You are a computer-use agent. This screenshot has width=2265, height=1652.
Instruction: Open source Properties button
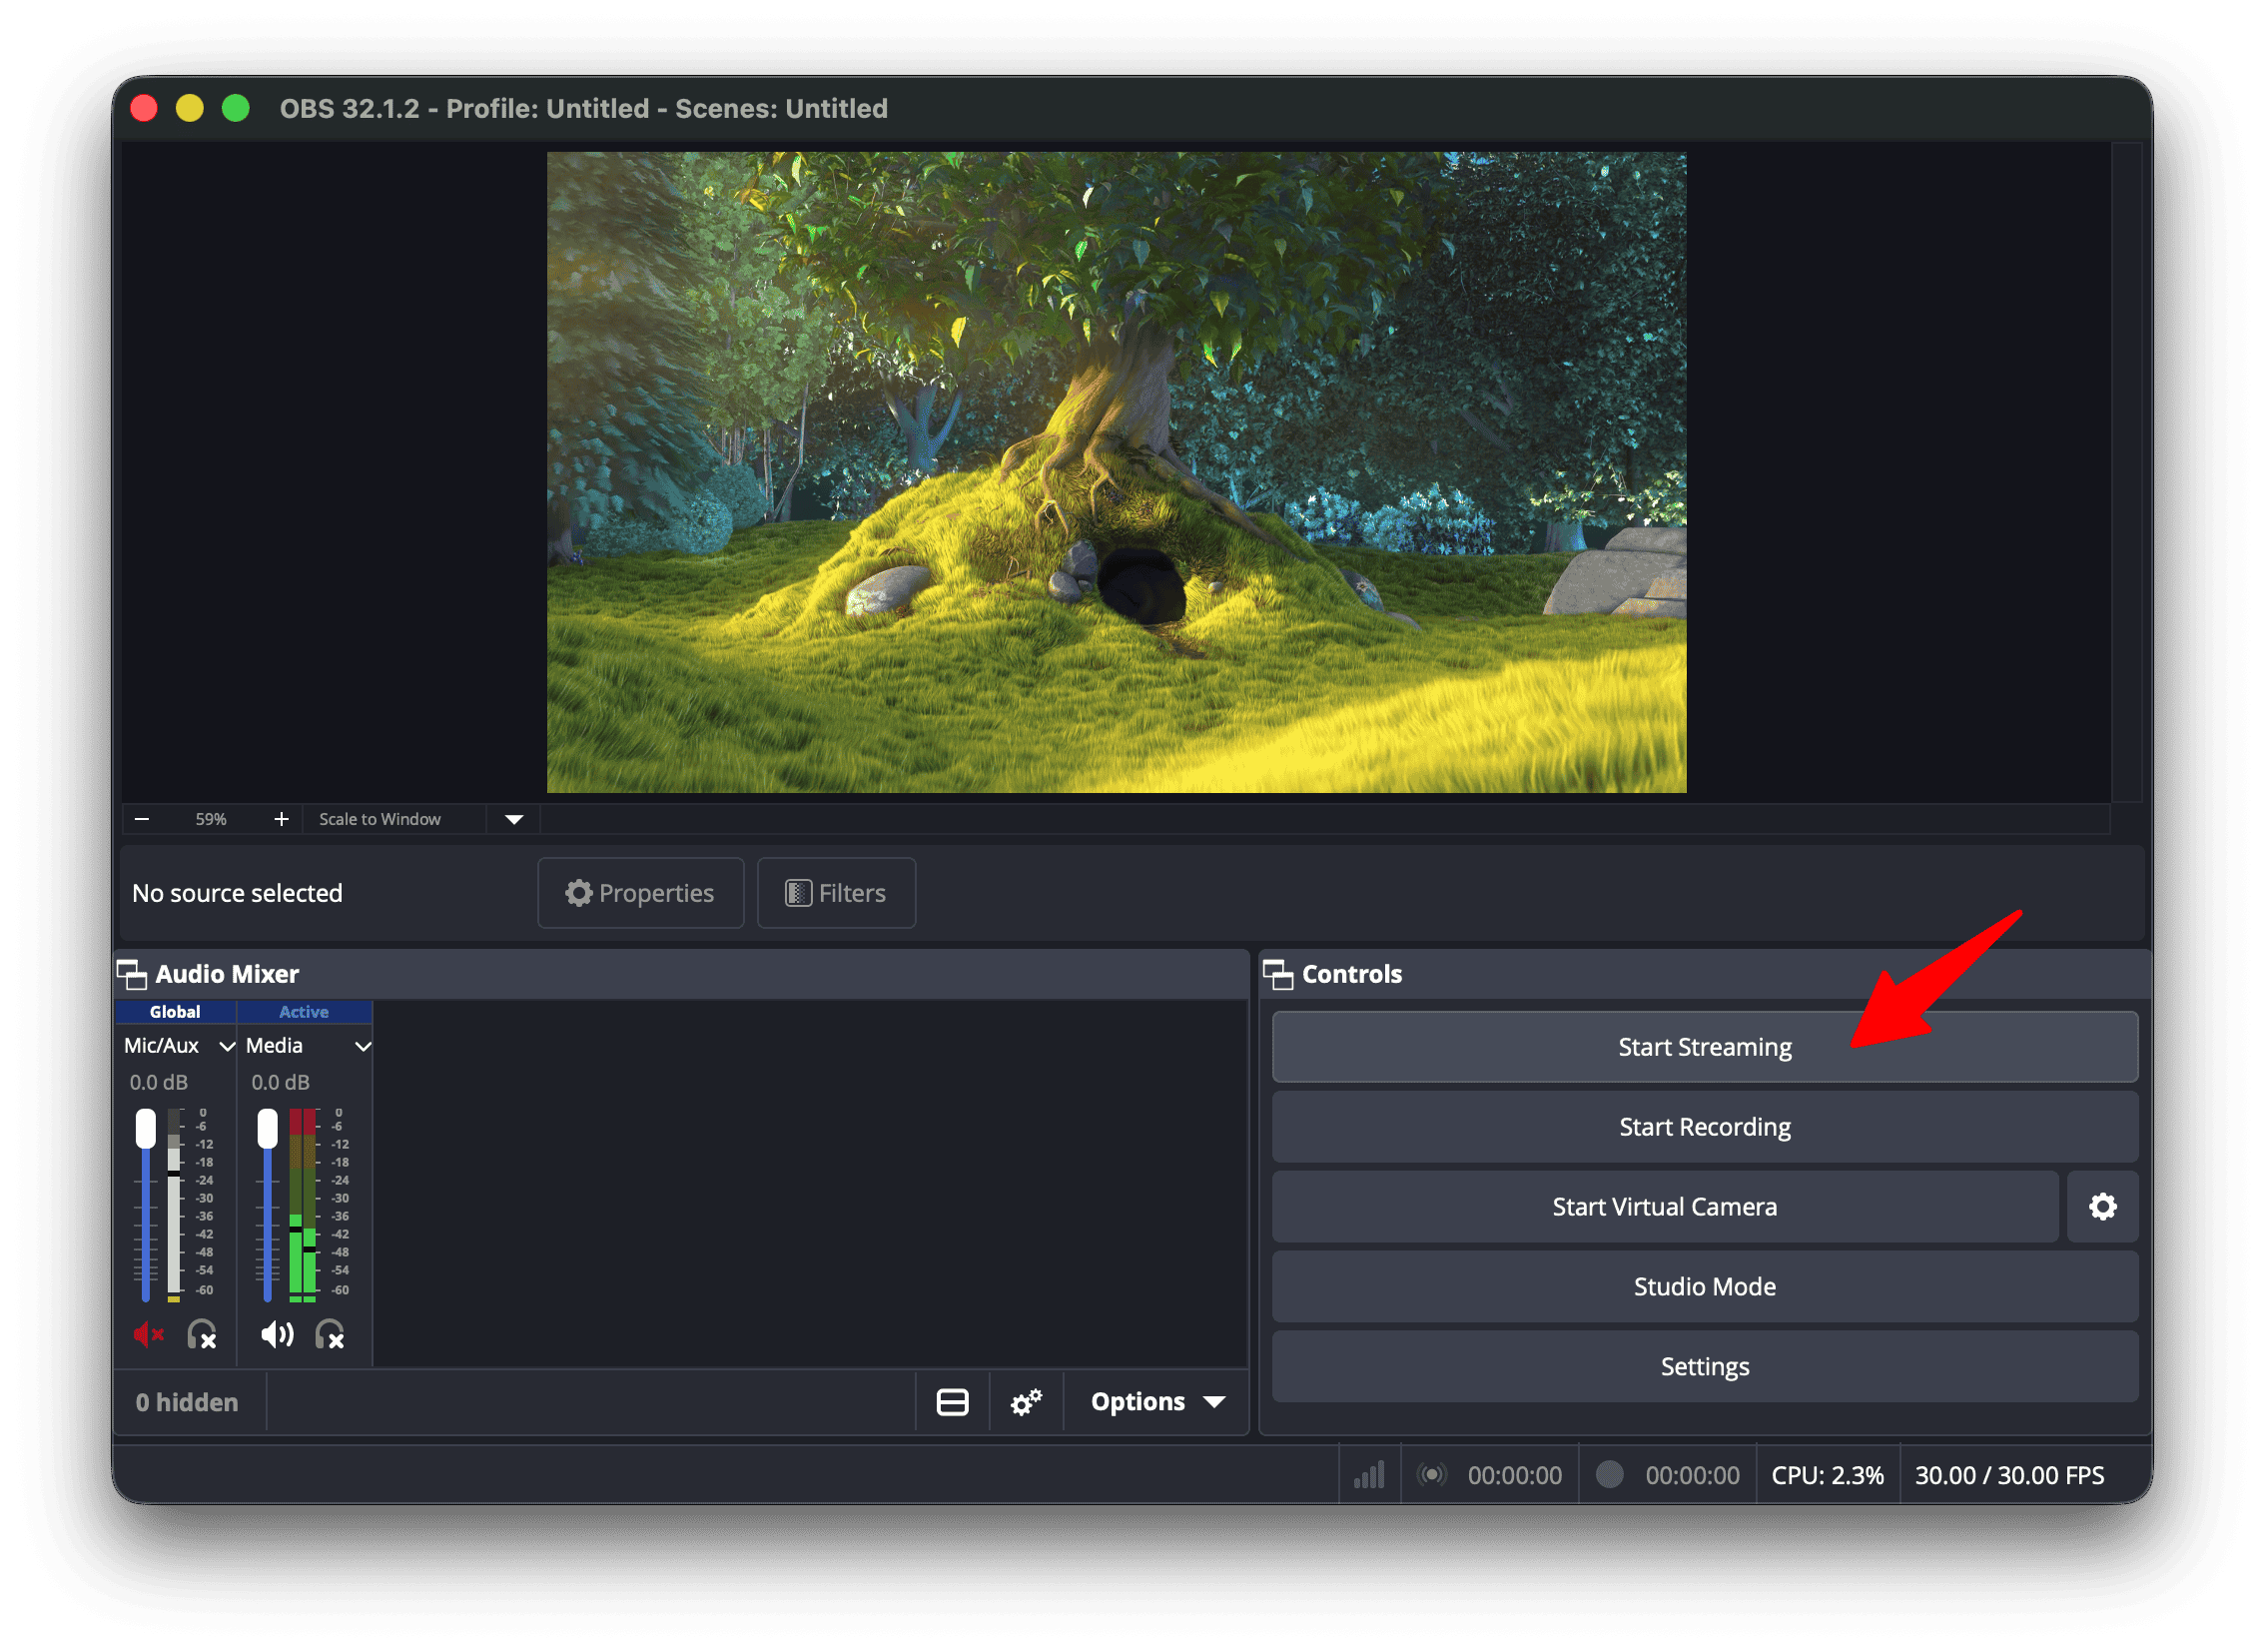click(x=641, y=893)
